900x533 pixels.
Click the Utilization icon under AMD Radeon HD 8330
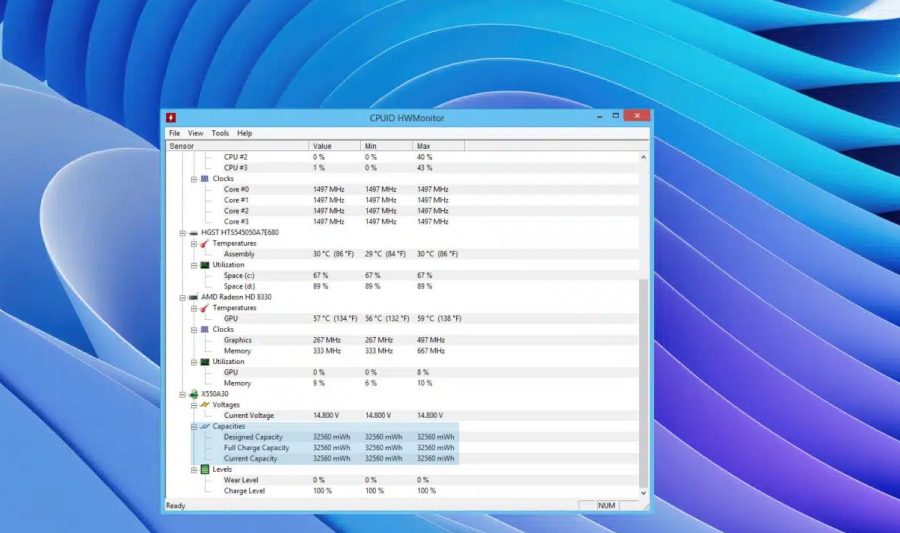tap(205, 362)
